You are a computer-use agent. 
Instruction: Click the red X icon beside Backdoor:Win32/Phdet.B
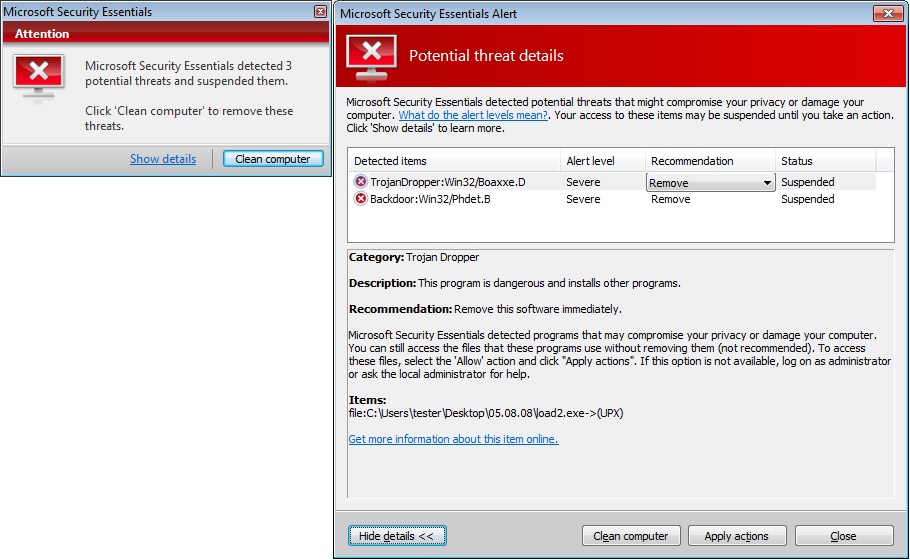[x=361, y=199]
